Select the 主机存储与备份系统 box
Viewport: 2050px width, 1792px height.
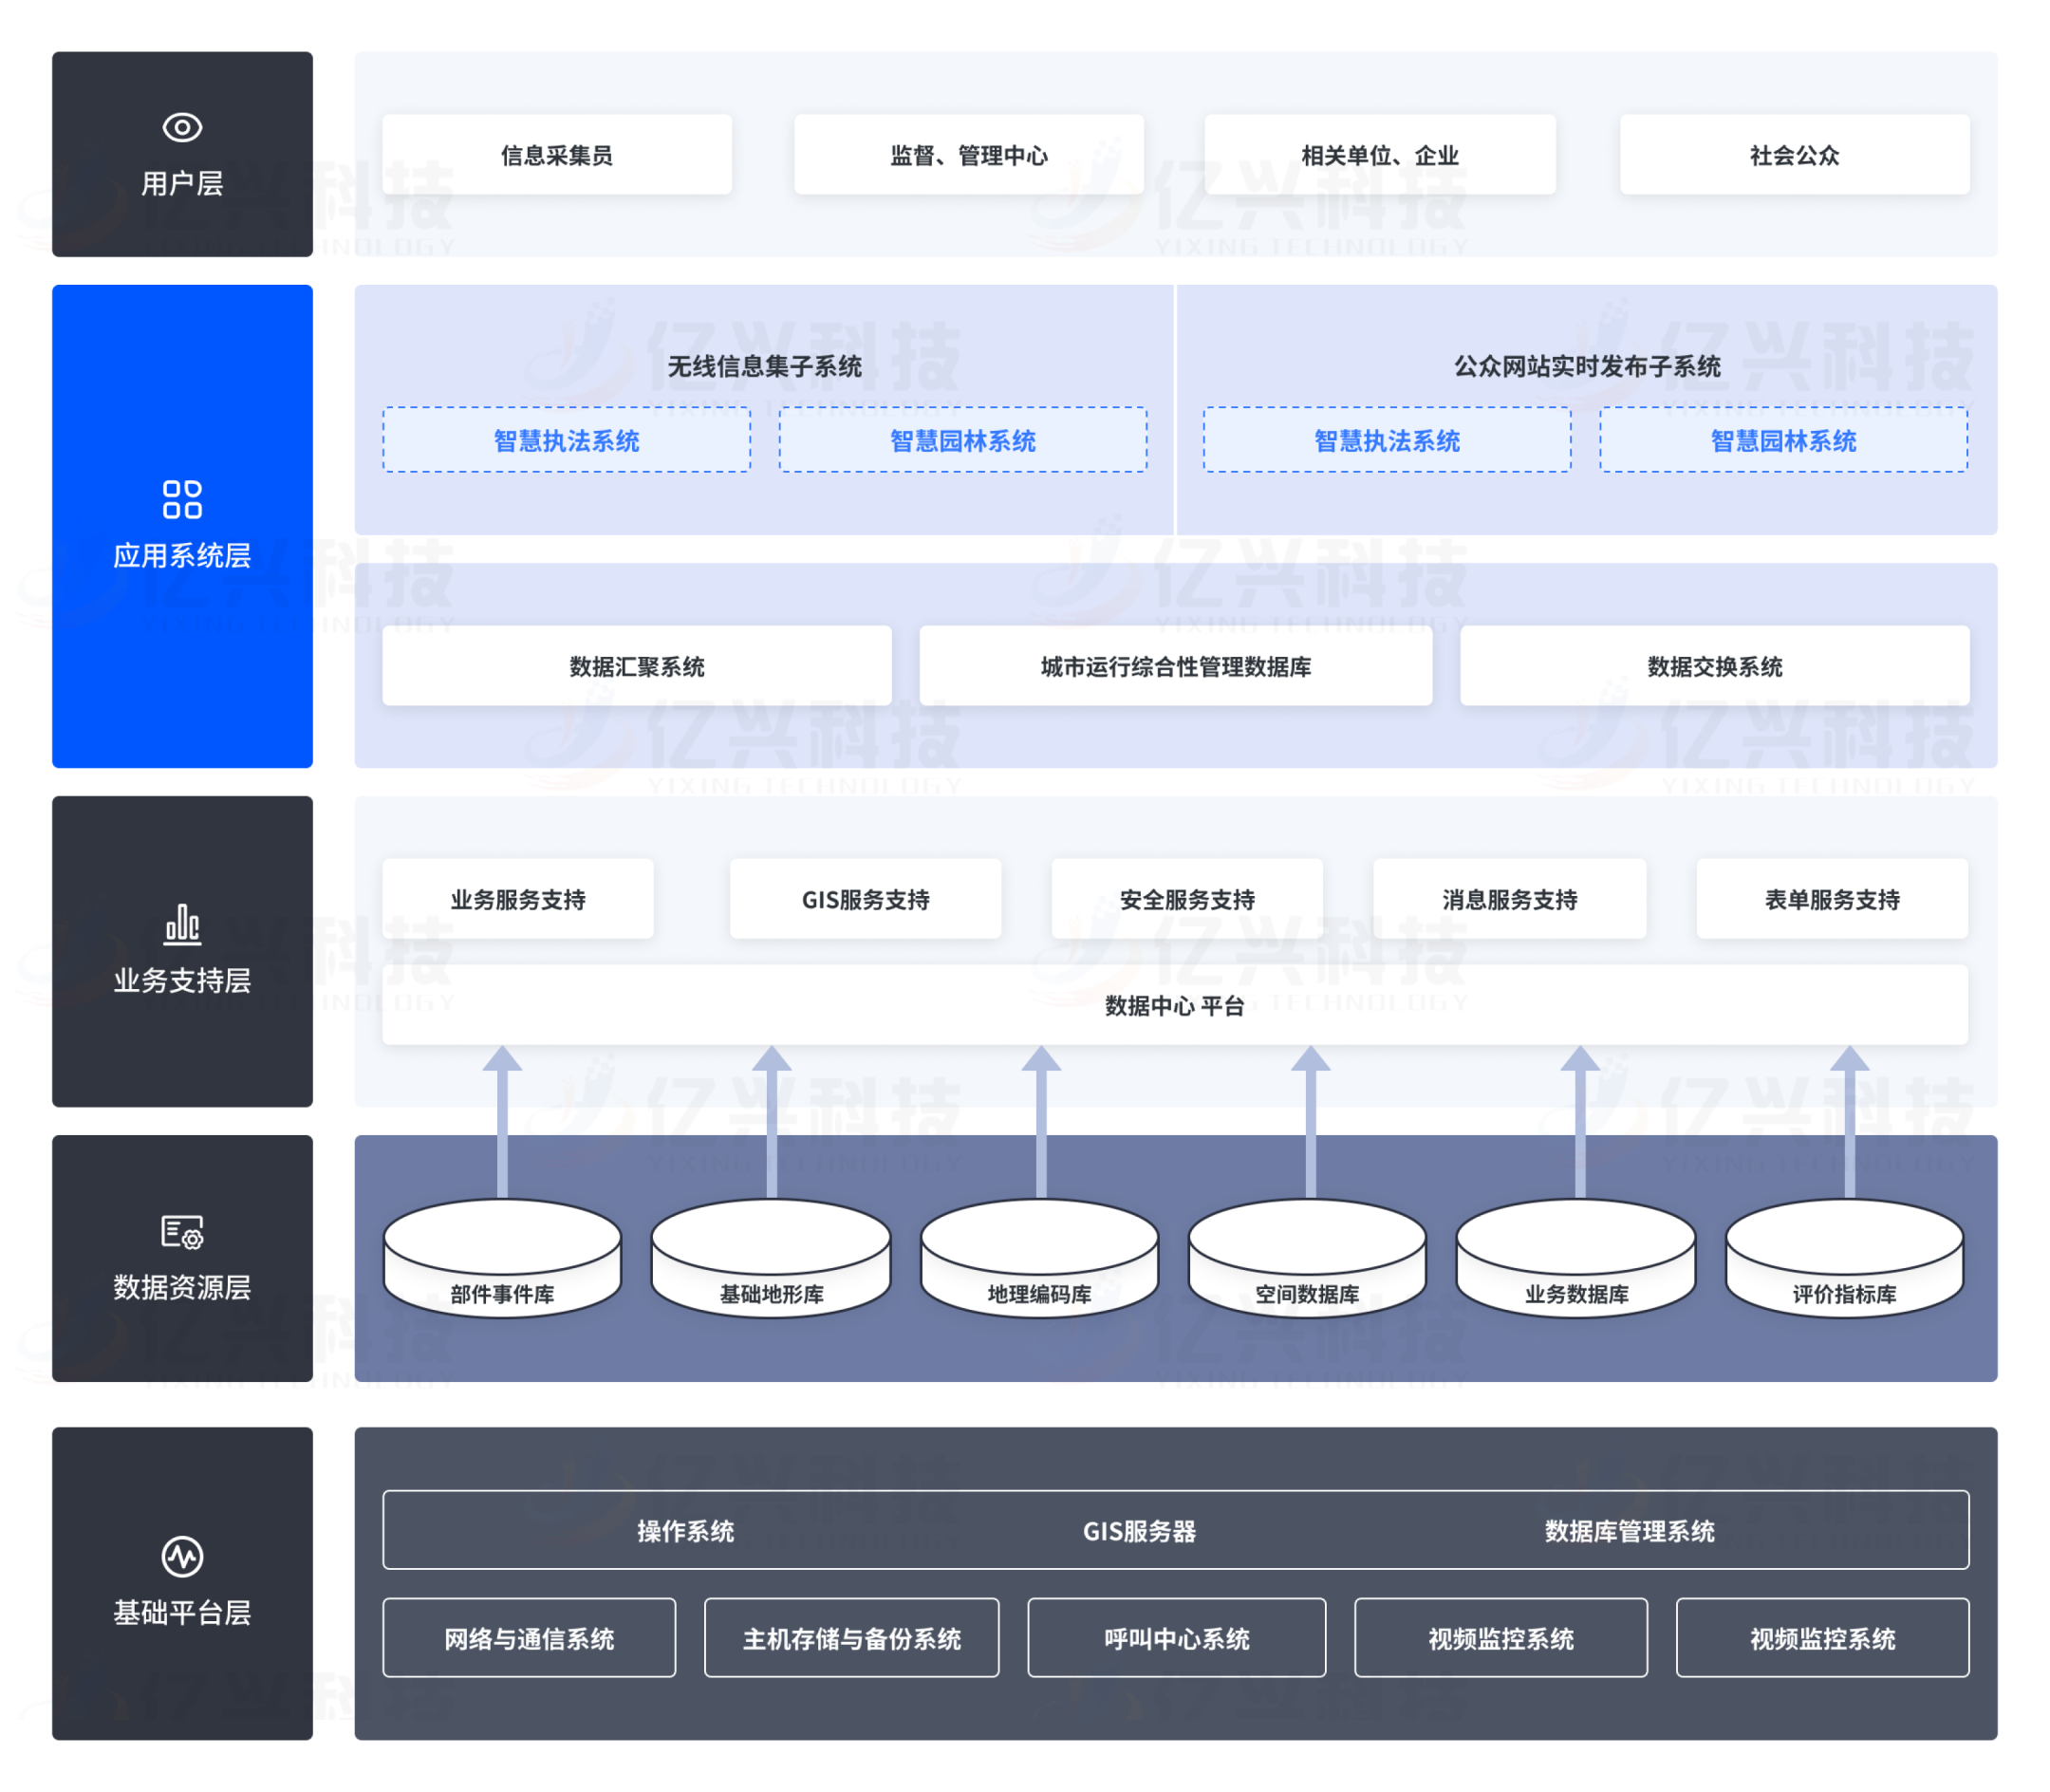click(x=852, y=1638)
